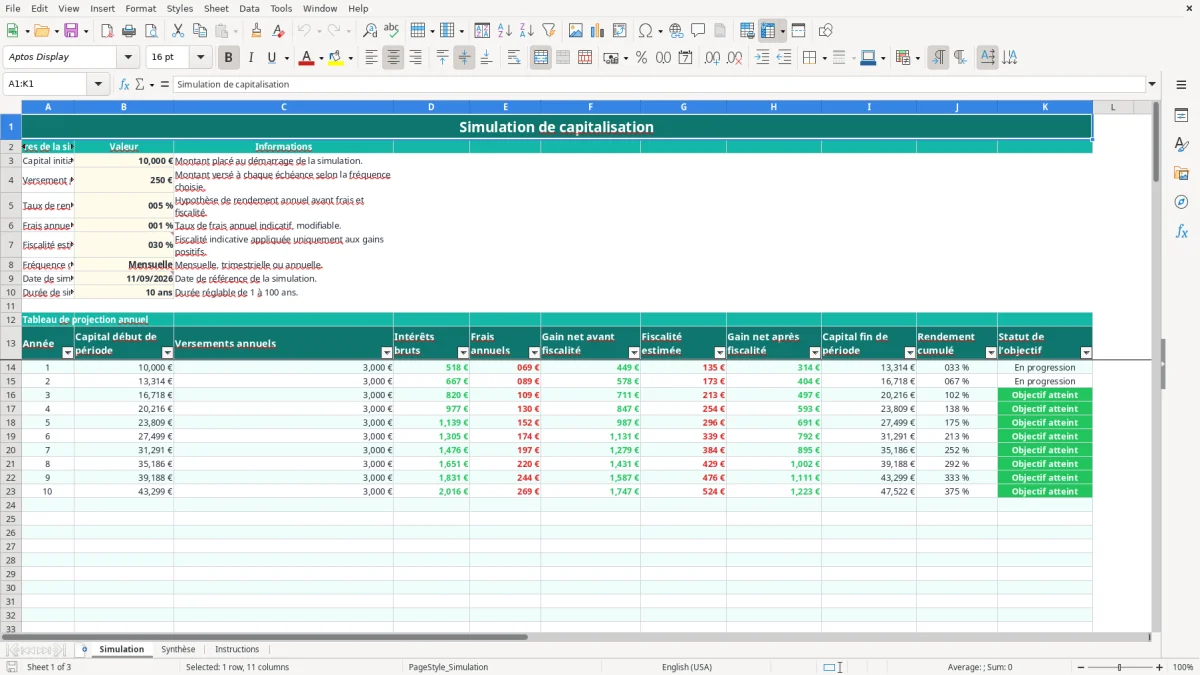Insert a pivot table

click(620, 31)
